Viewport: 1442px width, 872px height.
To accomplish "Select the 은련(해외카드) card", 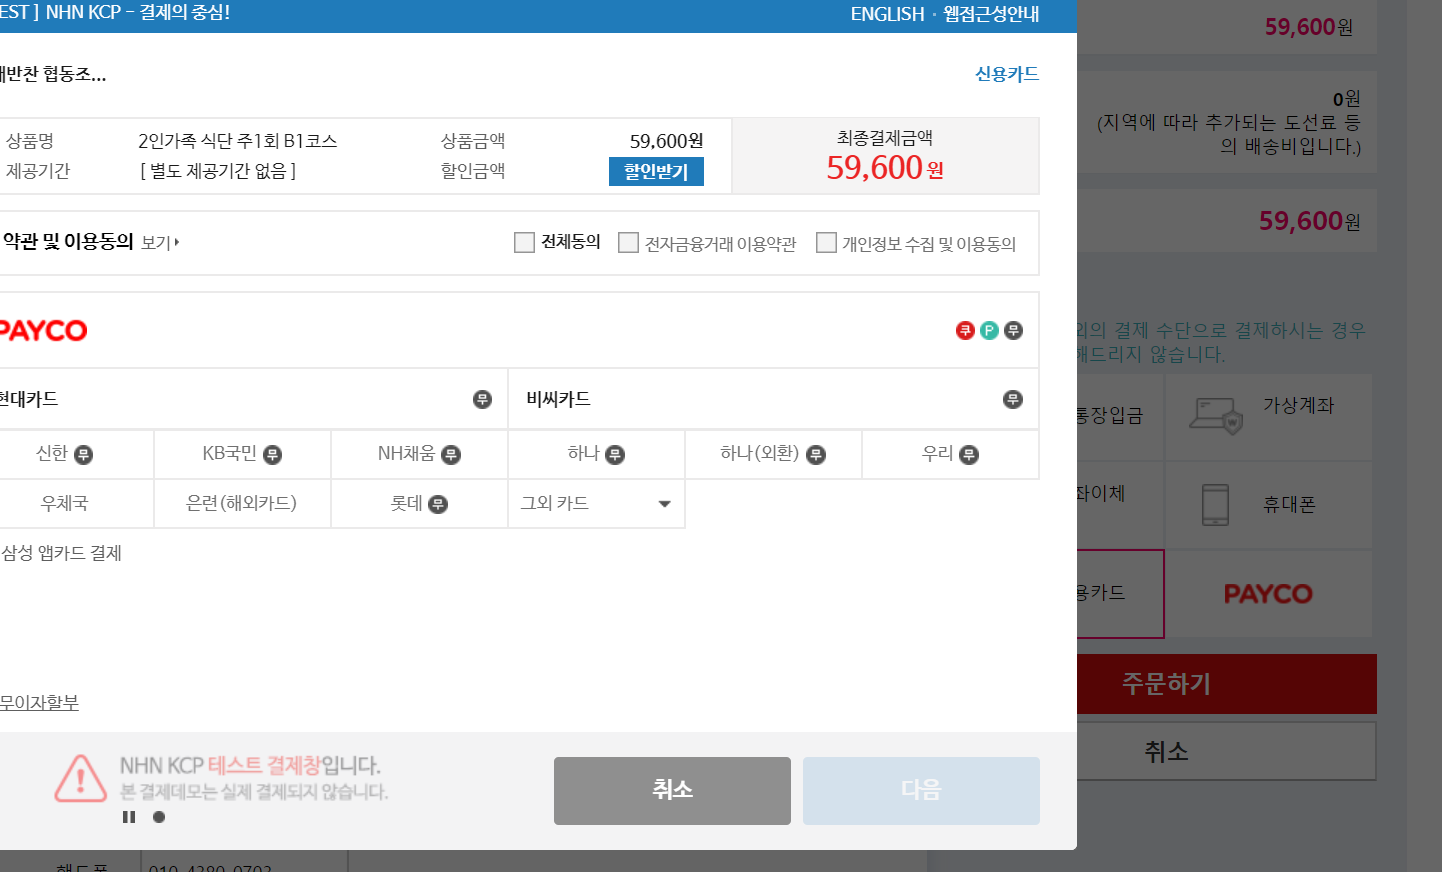I will click(x=242, y=504).
